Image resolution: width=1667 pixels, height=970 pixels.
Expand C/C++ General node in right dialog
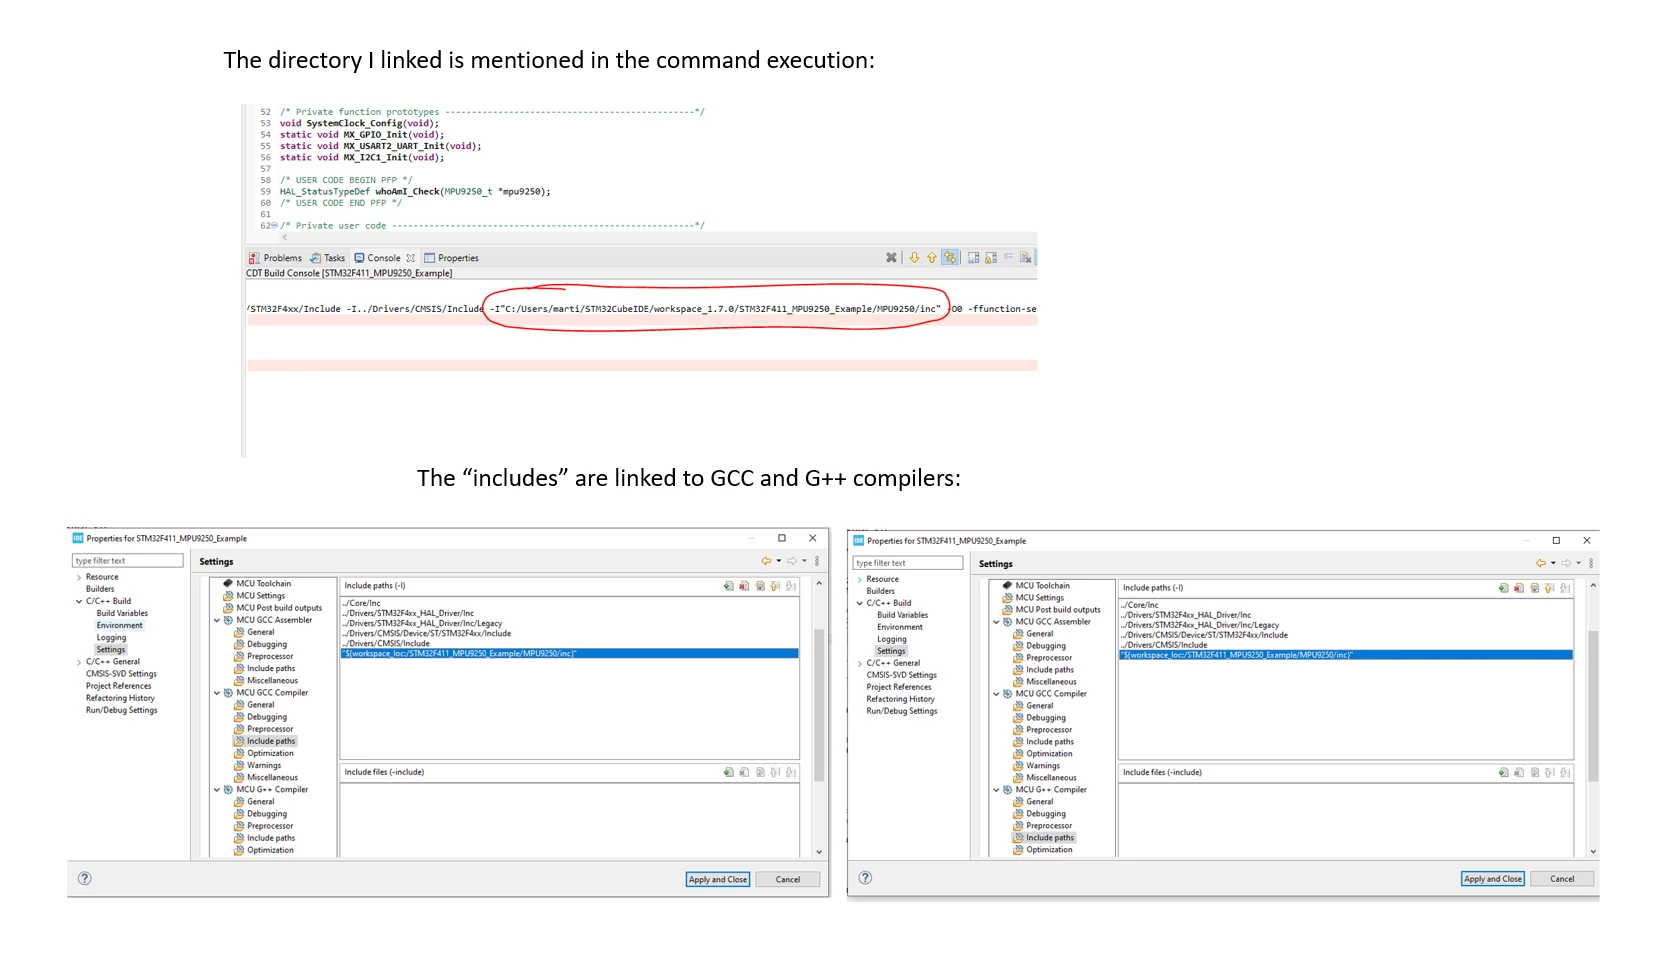click(x=860, y=663)
